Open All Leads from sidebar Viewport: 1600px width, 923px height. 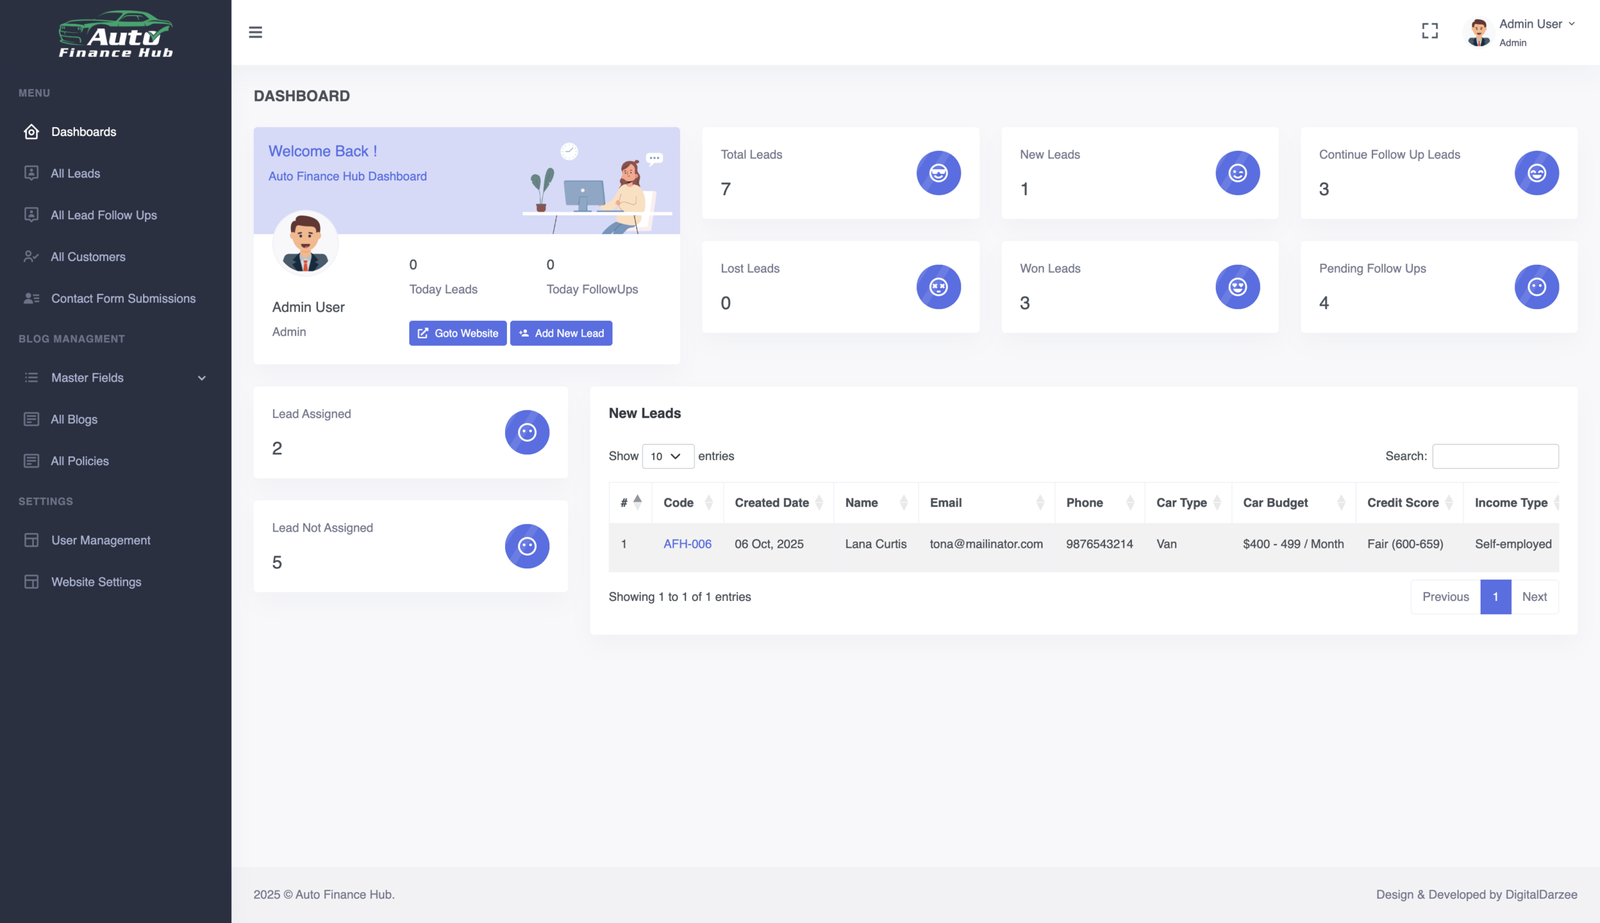(75, 174)
